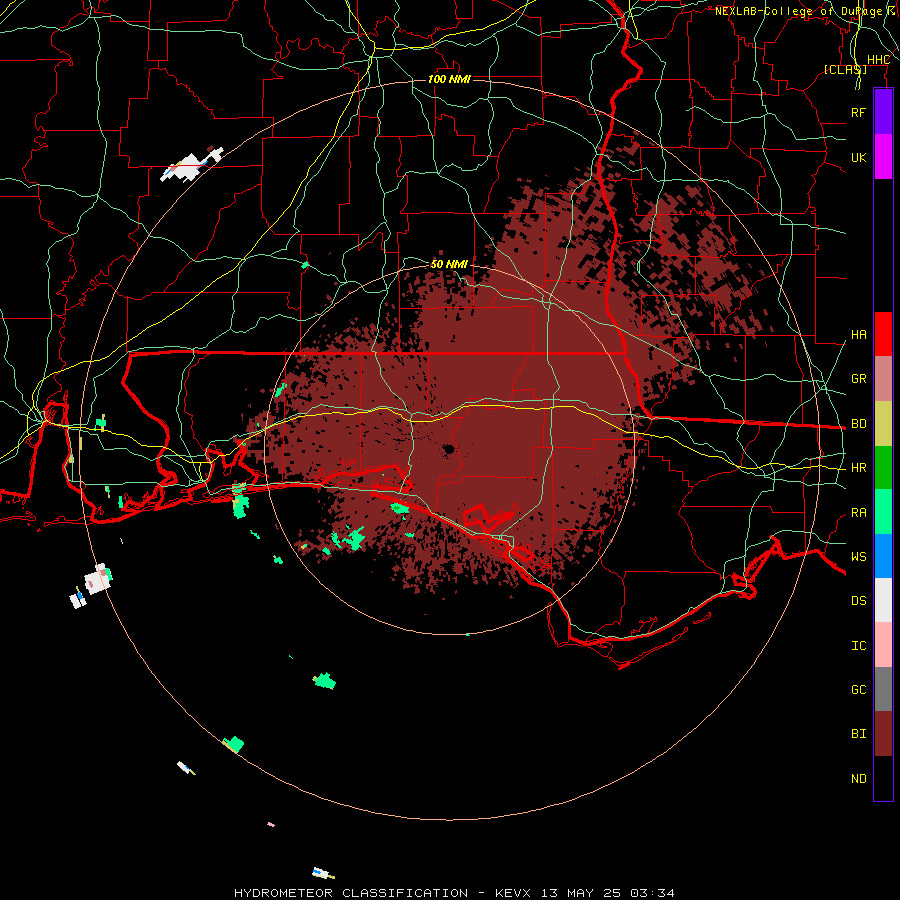Click the HR legend label
900x900 pixels.
[858, 468]
